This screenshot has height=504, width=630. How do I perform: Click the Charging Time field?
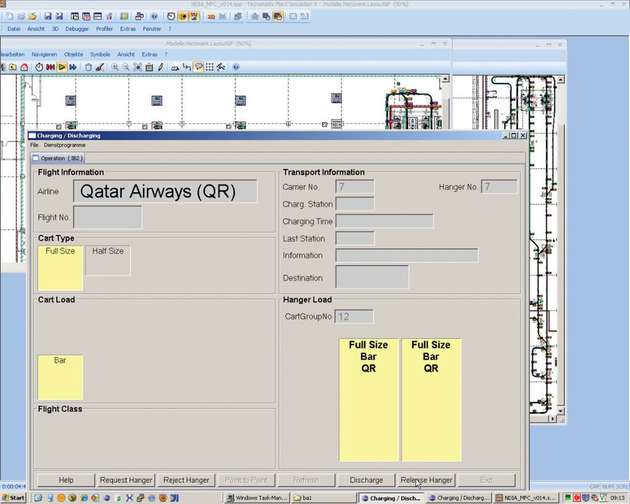385,221
